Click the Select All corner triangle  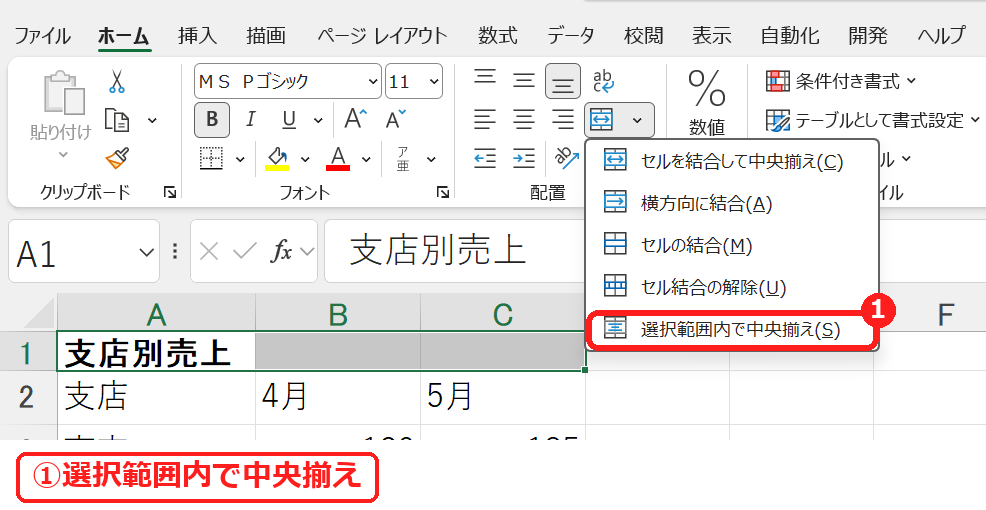coord(36,313)
